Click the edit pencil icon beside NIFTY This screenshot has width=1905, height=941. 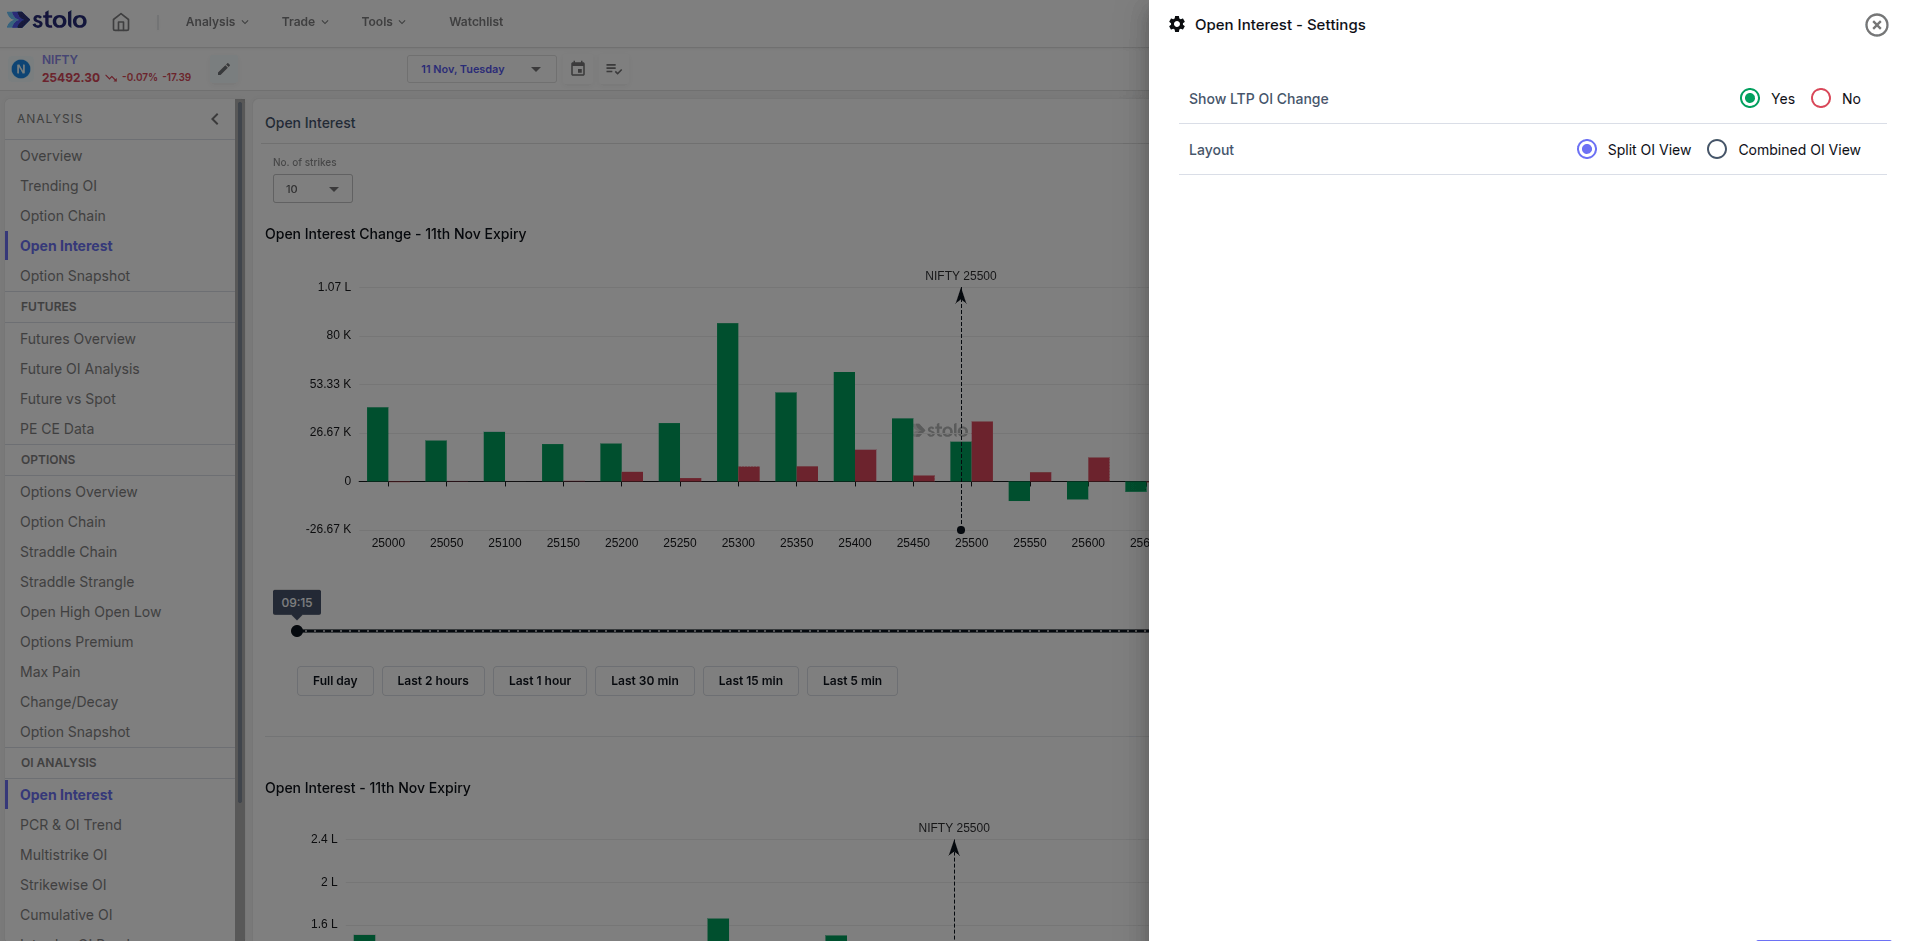click(224, 69)
